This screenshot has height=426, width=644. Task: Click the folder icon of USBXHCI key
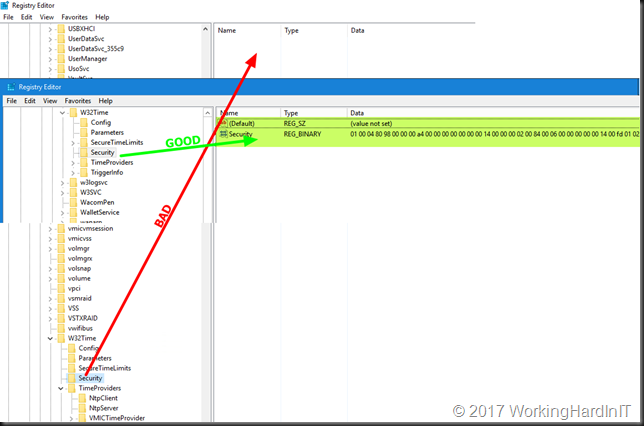pyautogui.click(x=61, y=28)
